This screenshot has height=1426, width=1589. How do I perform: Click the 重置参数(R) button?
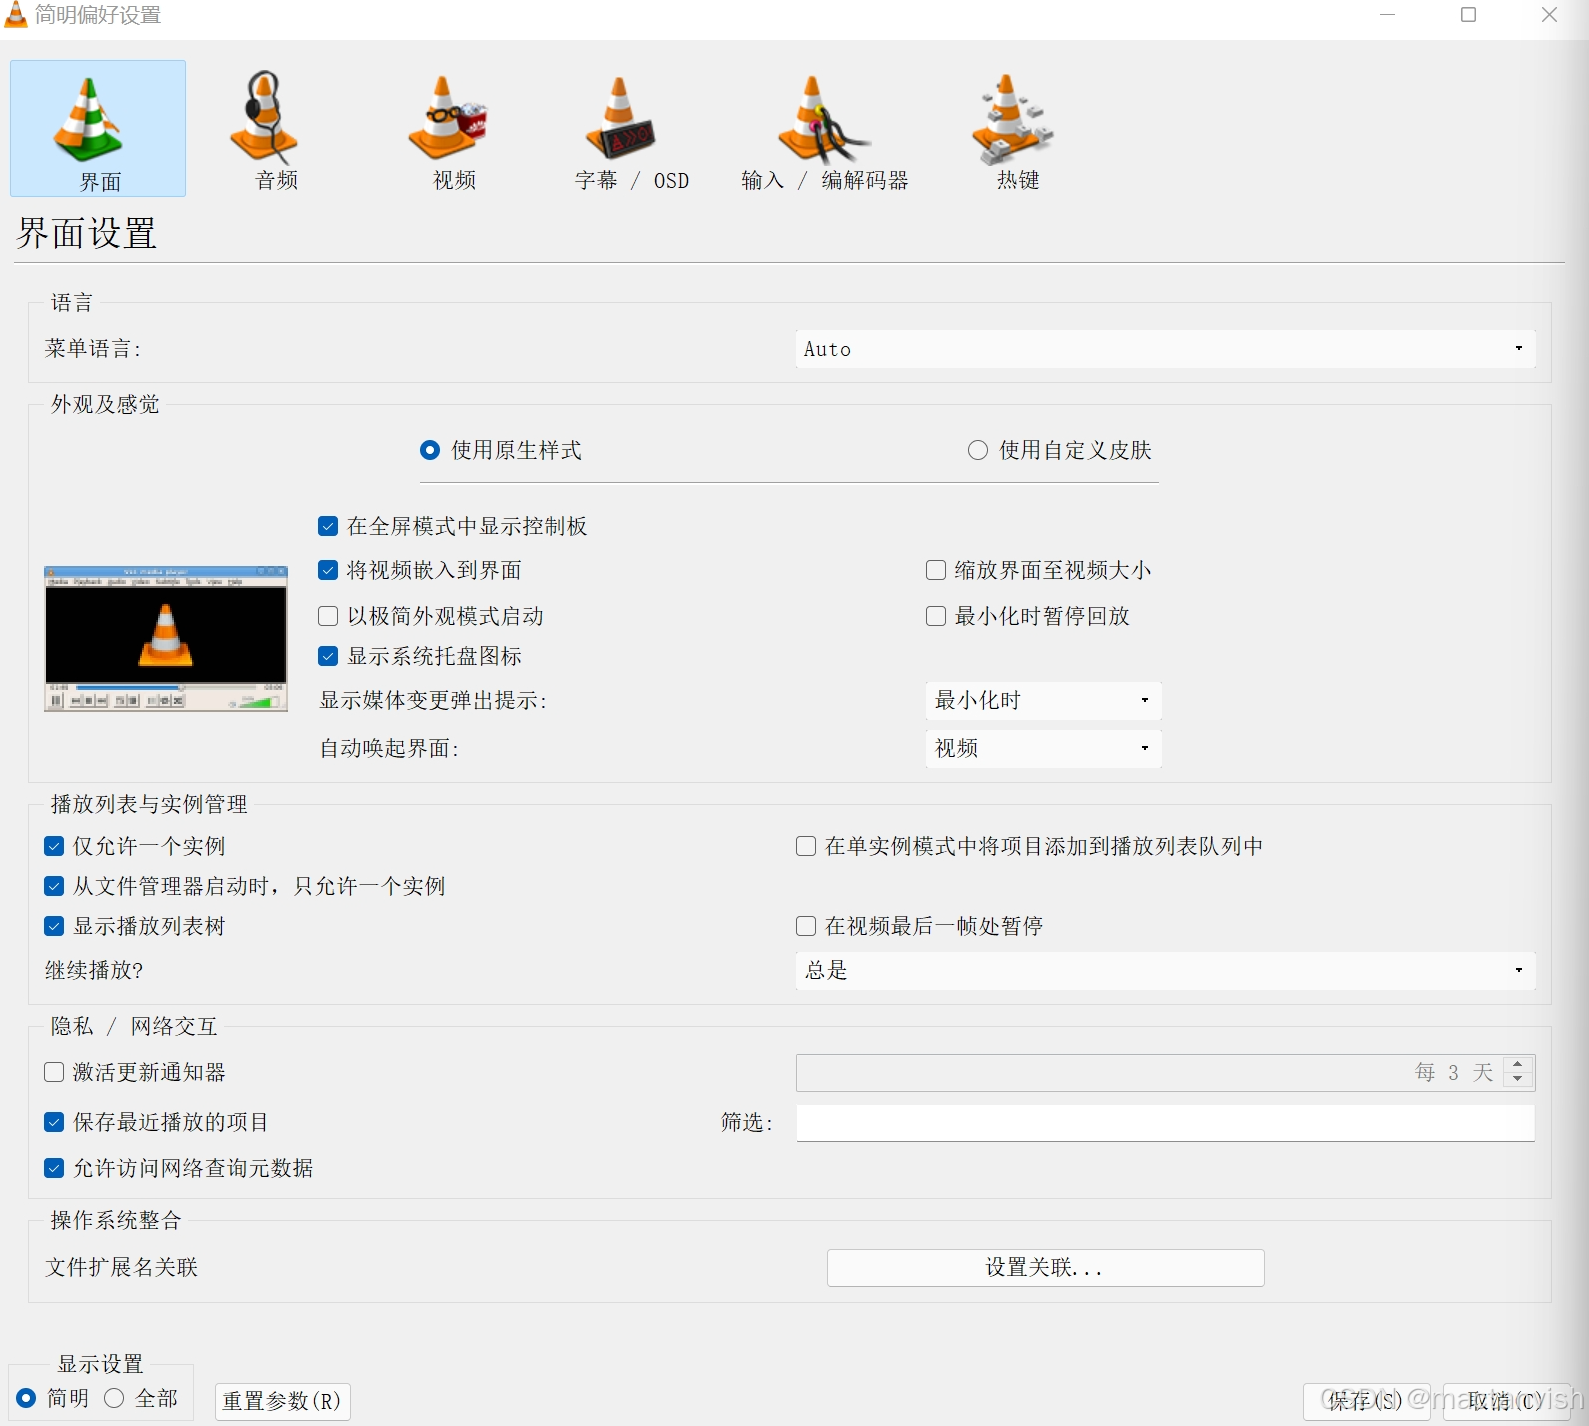click(283, 1401)
